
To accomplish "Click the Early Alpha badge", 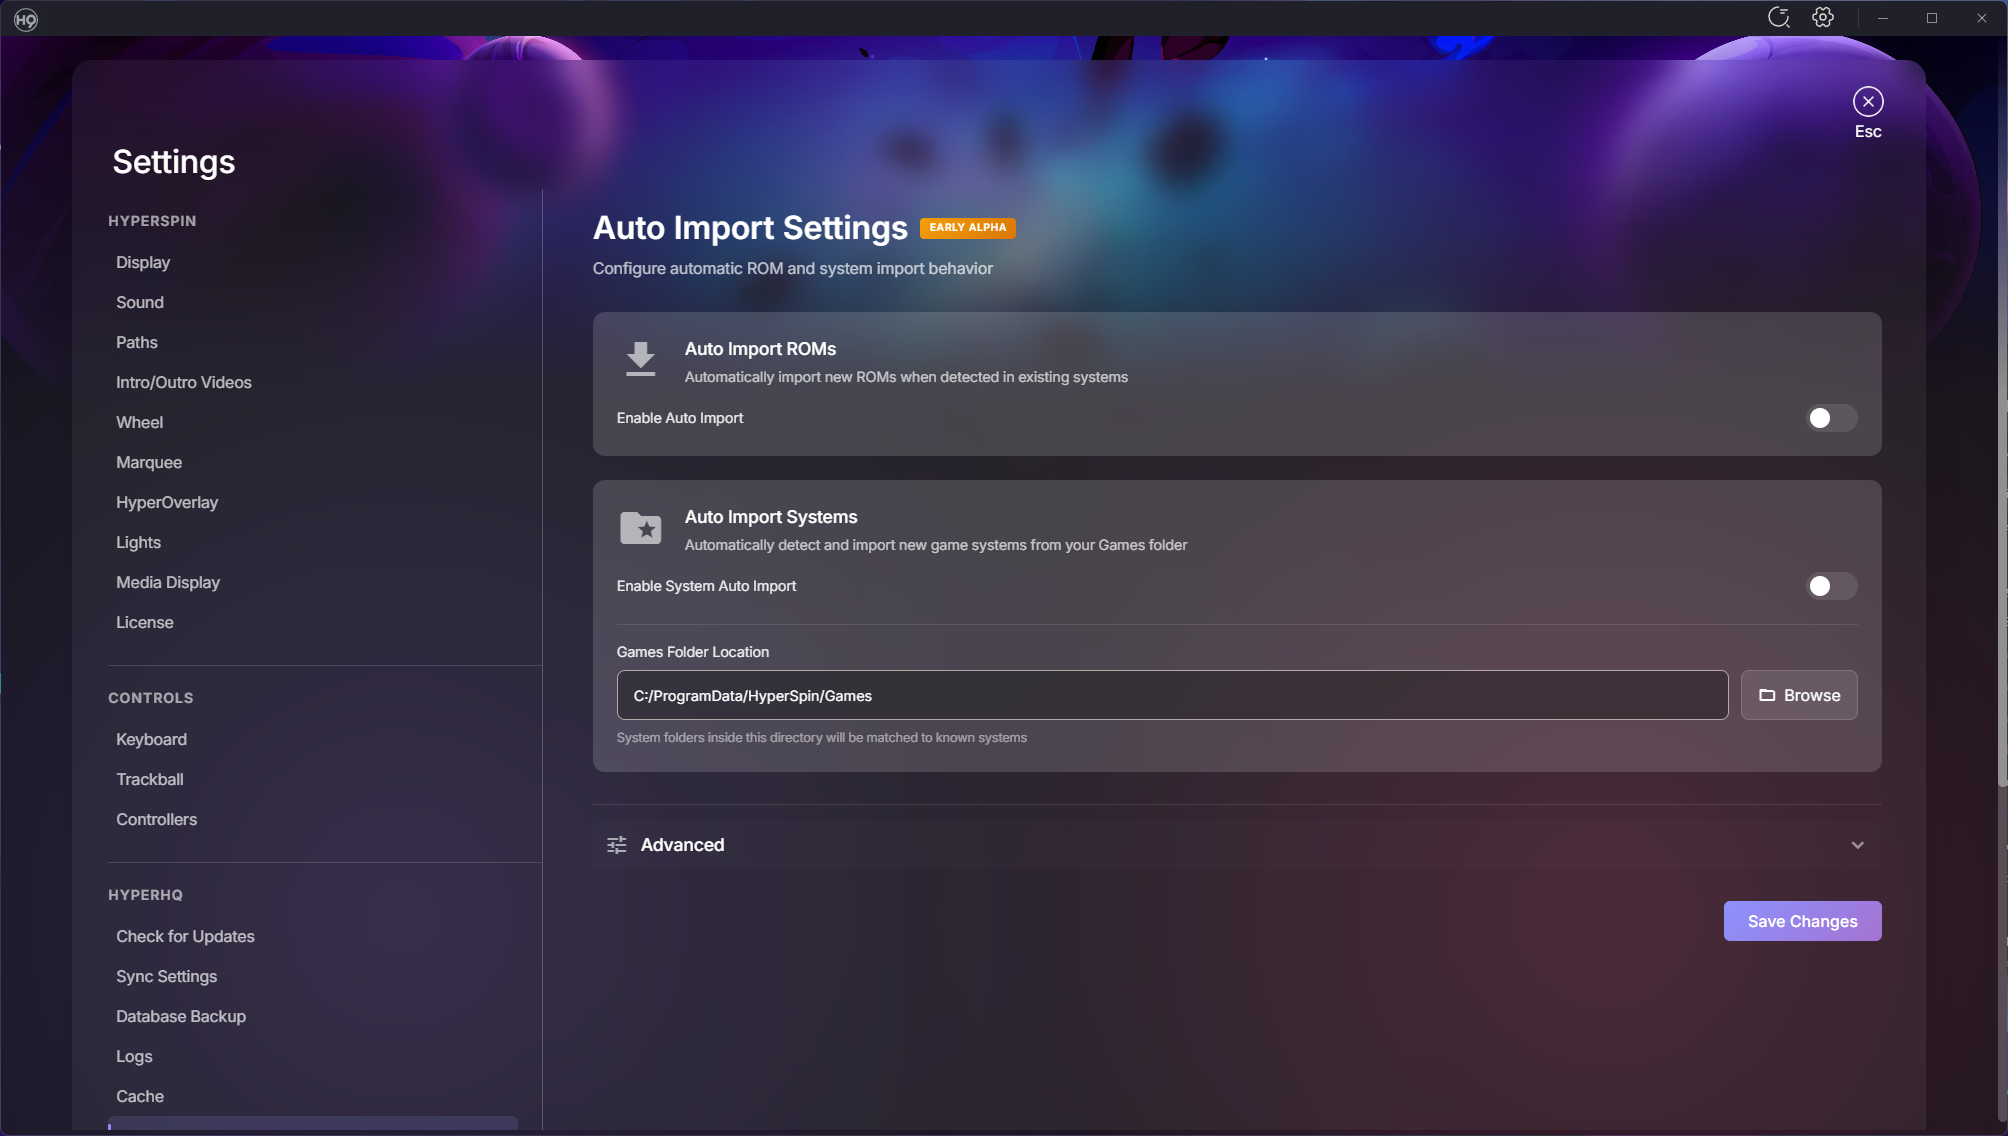I will click(967, 228).
